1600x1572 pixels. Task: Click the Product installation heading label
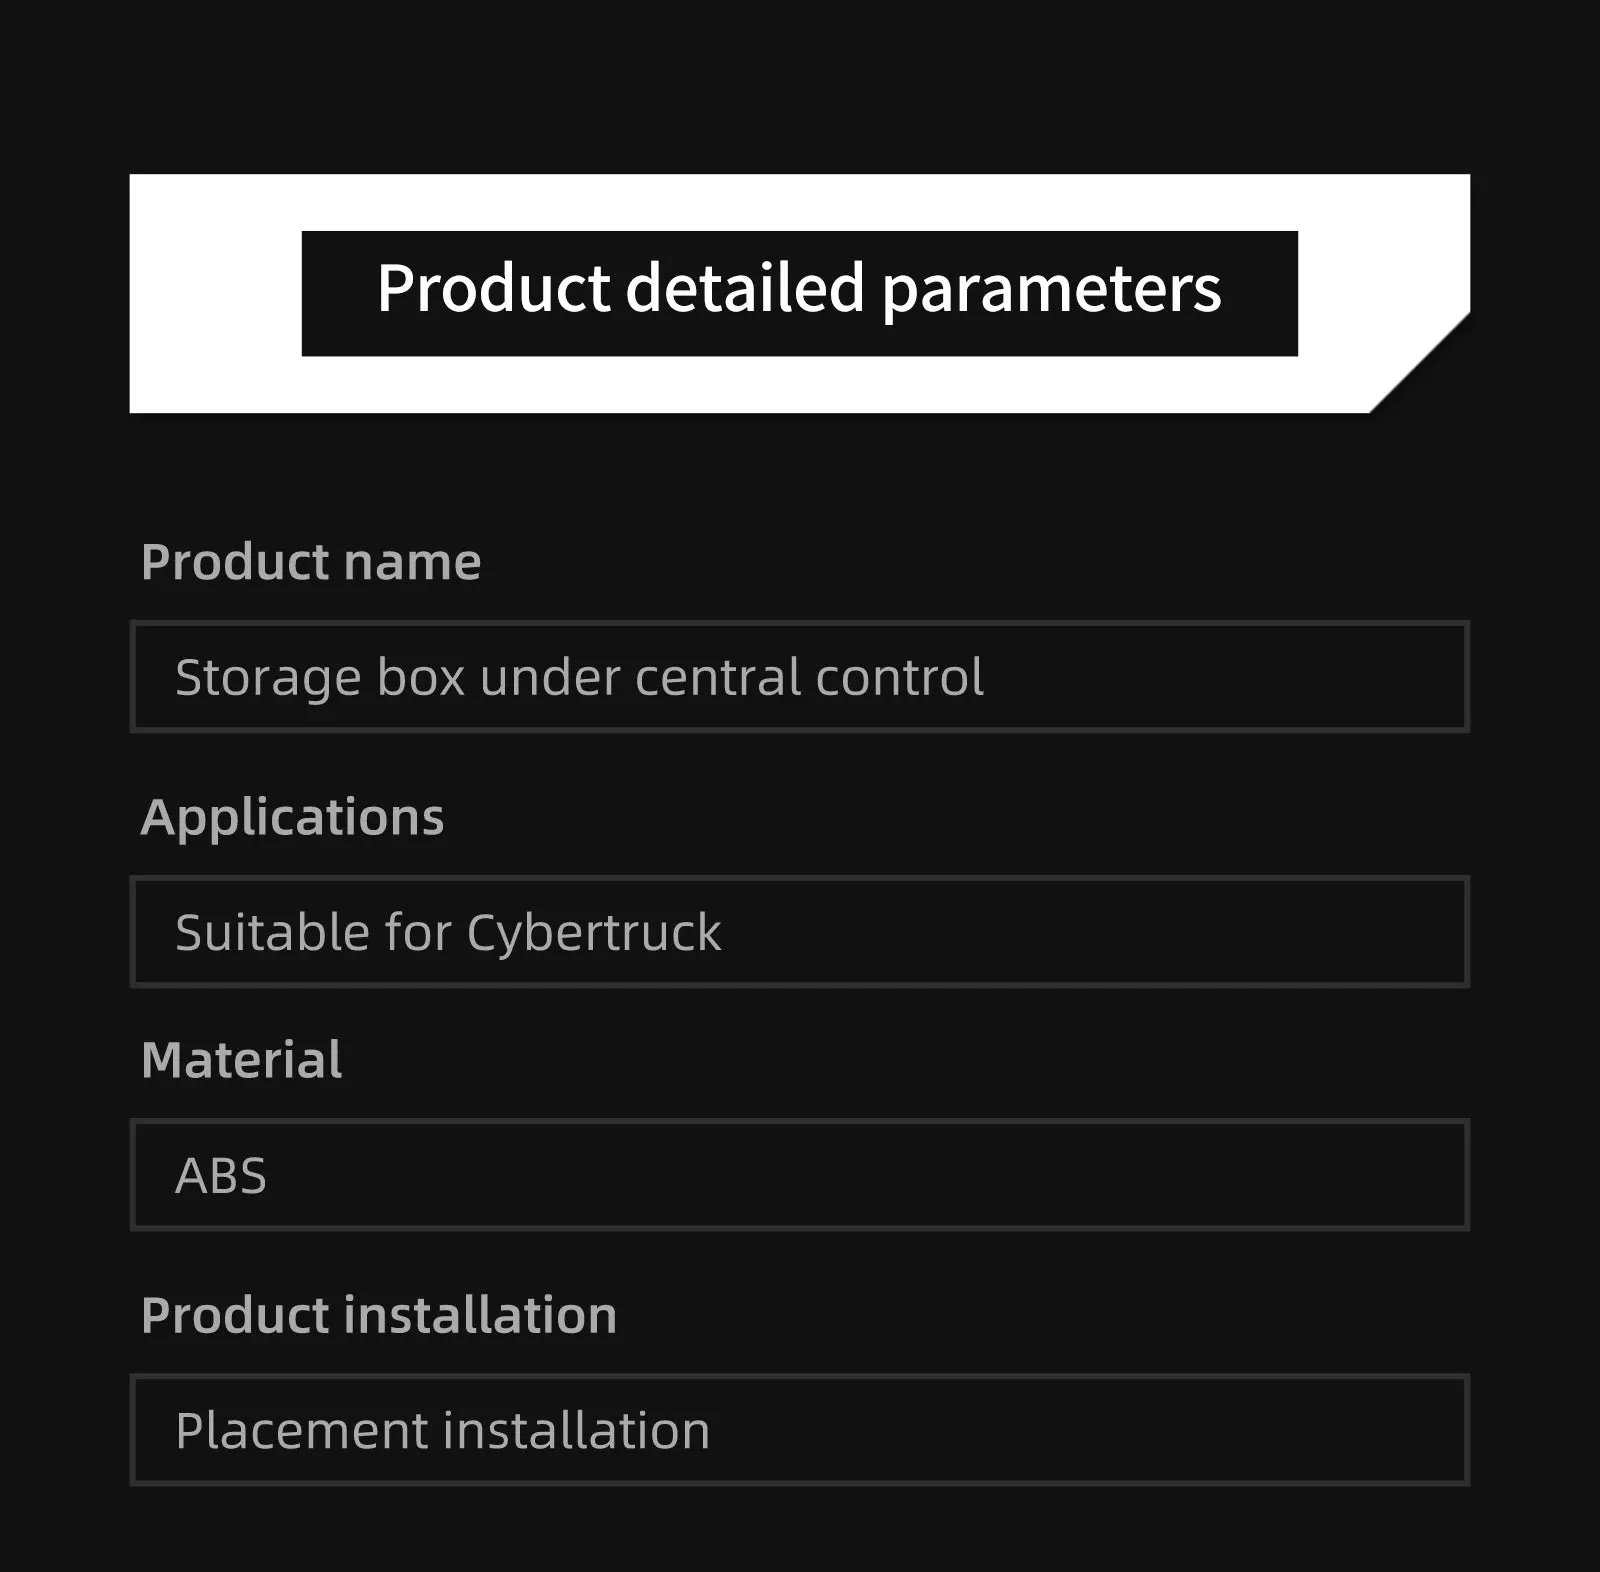379,1315
